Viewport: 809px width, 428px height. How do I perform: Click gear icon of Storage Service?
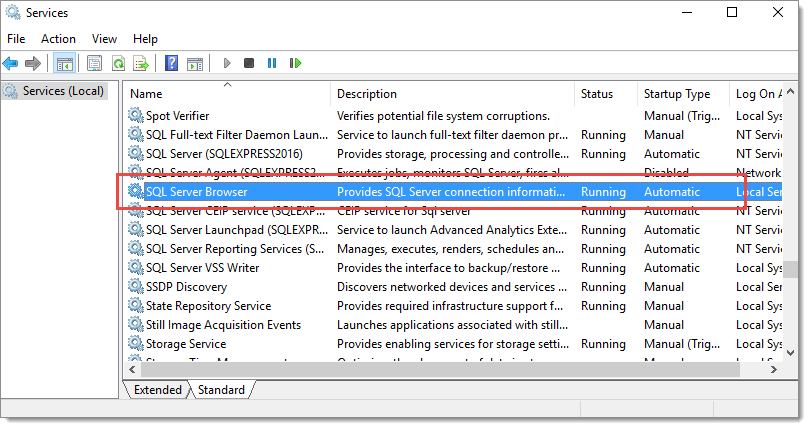[136, 343]
